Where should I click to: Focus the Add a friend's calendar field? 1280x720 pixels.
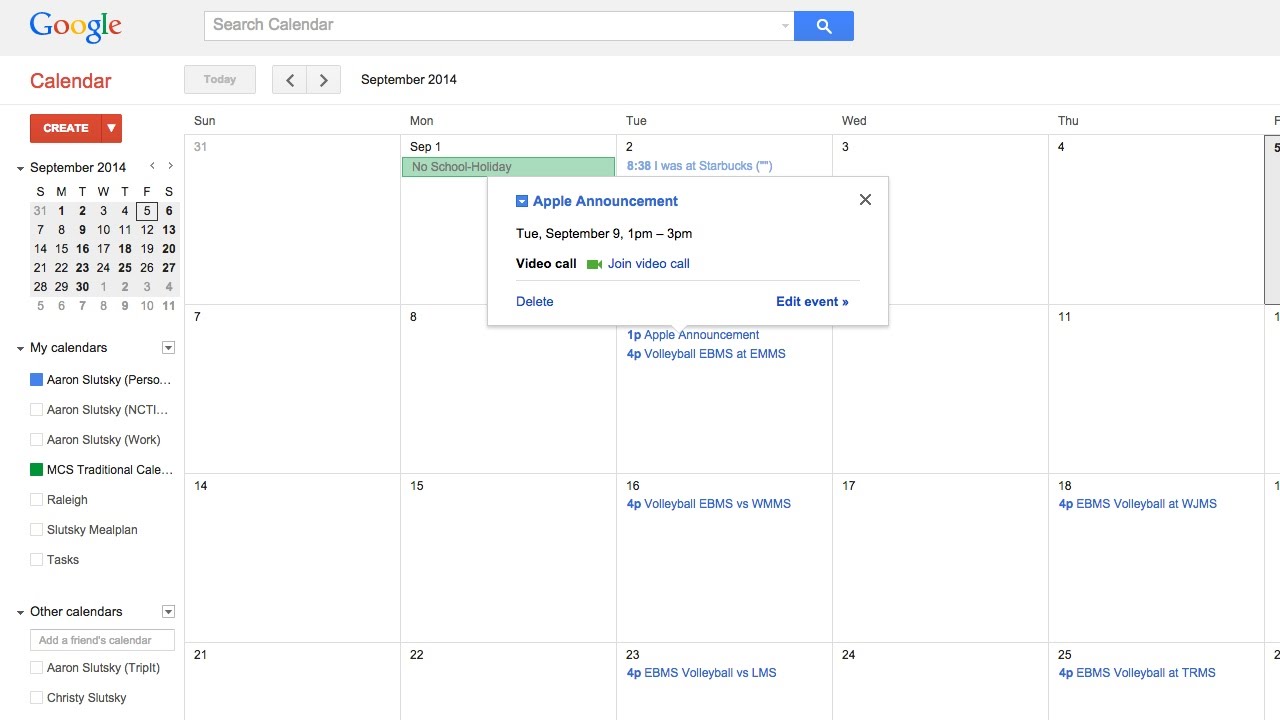(102, 640)
